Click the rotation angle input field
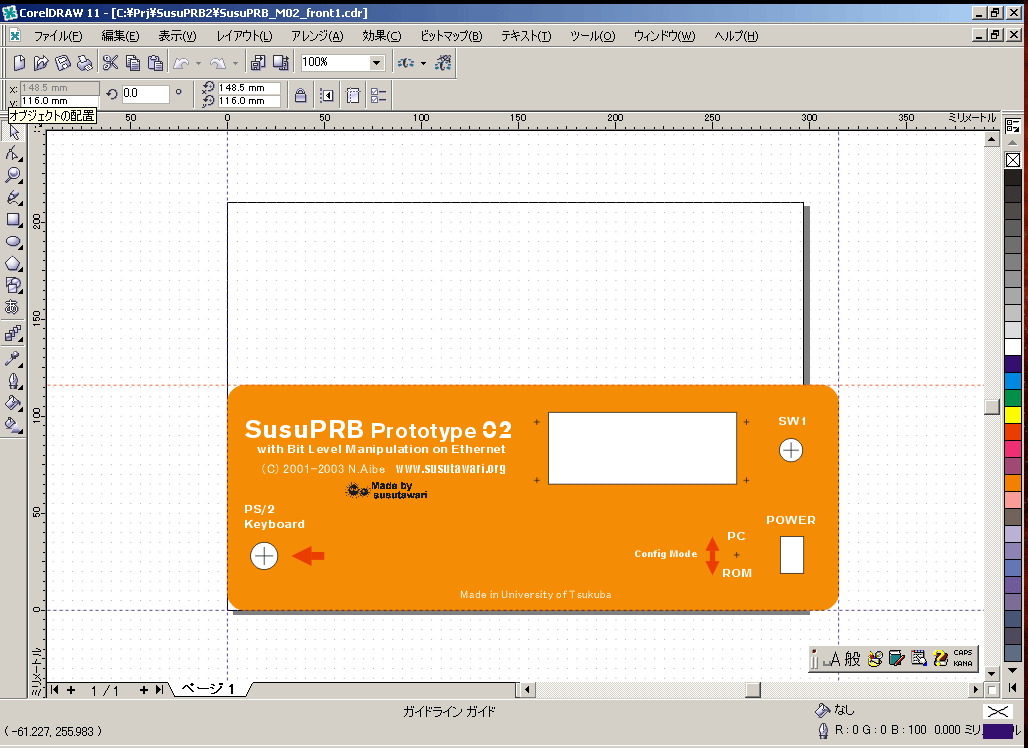Viewport: 1028px width, 748px height. pos(146,94)
